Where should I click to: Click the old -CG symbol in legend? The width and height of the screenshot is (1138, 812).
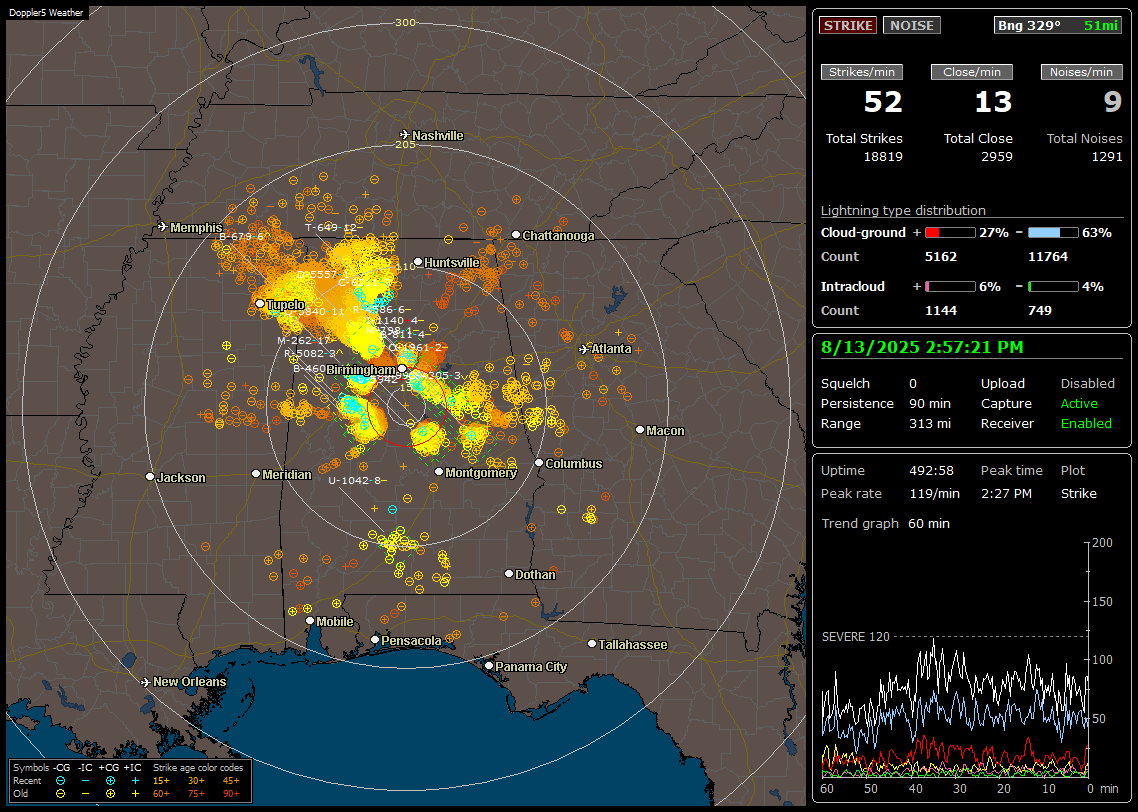[x=60, y=794]
